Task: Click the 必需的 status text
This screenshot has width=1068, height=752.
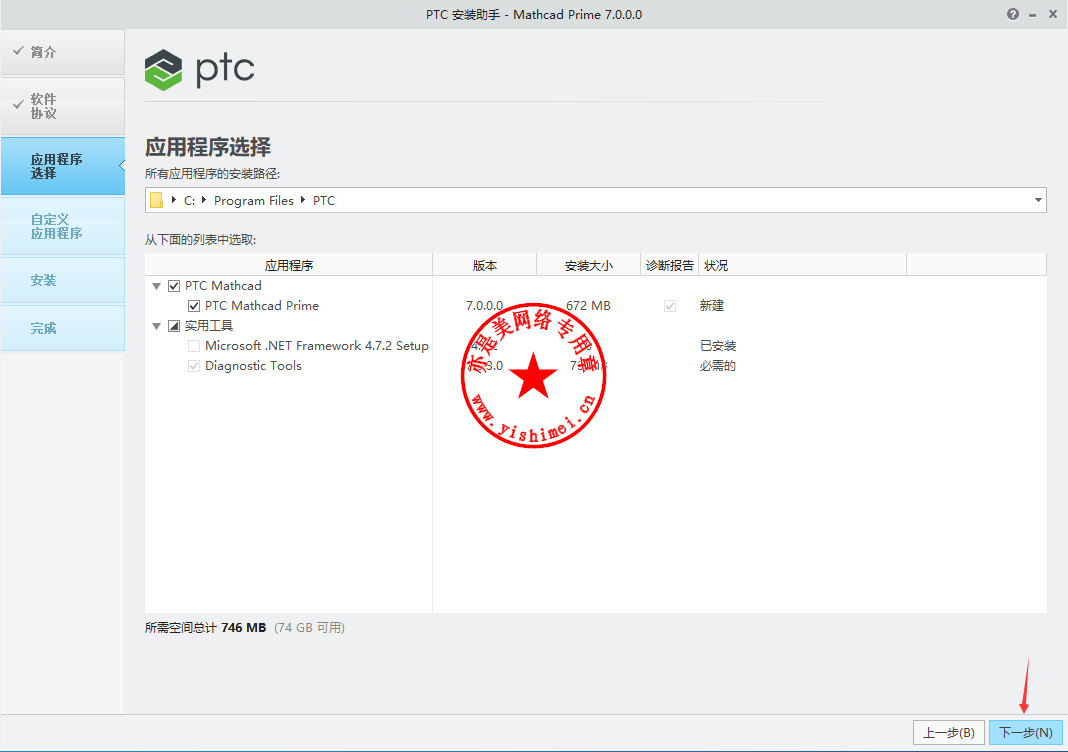Action: click(x=718, y=366)
